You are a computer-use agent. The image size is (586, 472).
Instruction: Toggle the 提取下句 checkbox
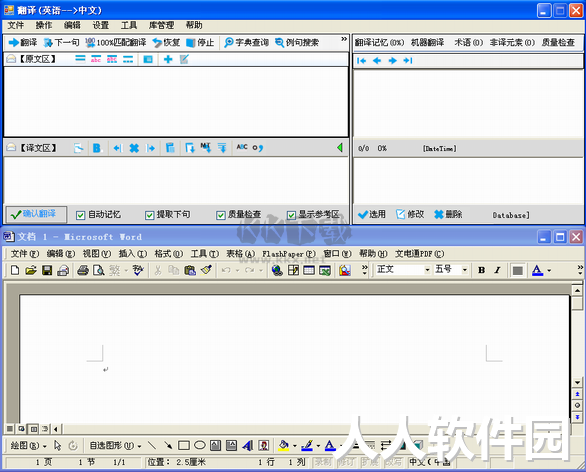coord(149,215)
